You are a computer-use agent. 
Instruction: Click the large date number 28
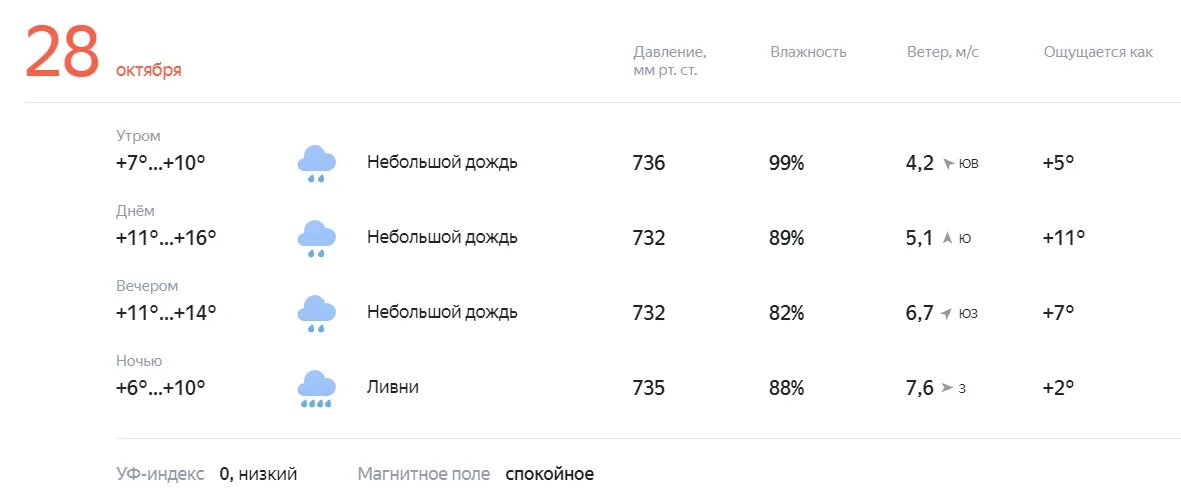click(63, 52)
